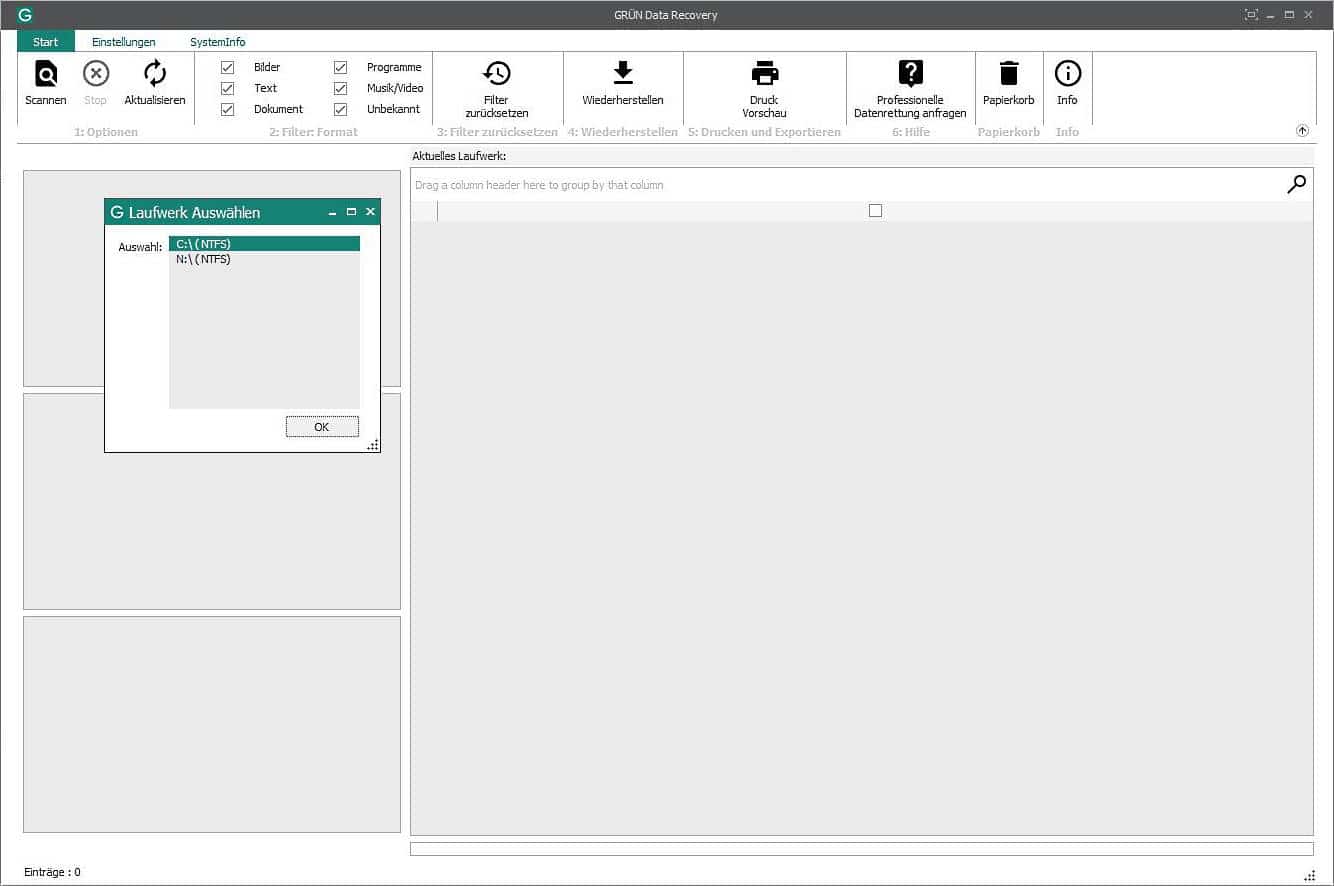Viewport: 1334px width, 886px height.
Task: Open the Papierkorb trash icon
Action: click(1009, 73)
